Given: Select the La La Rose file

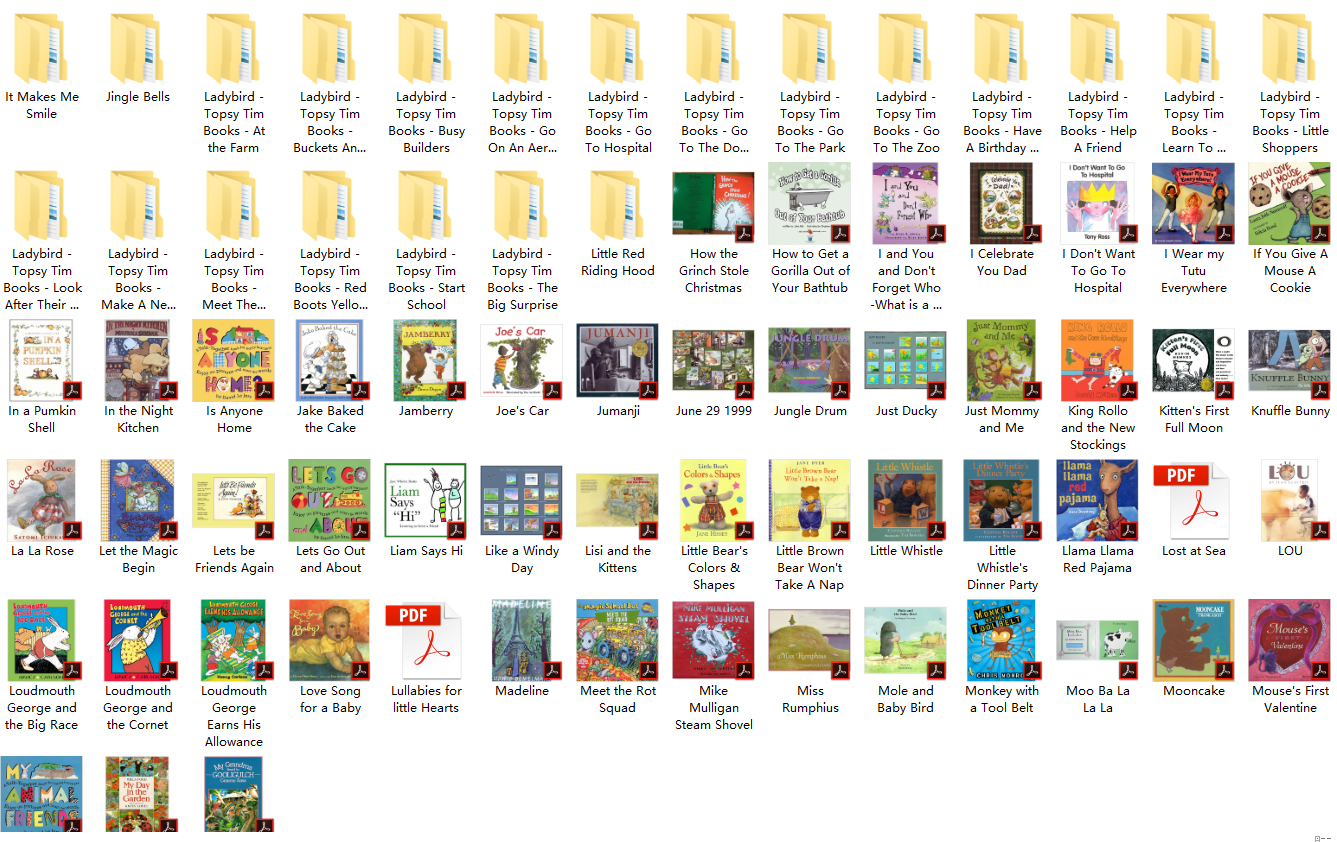Looking at the screenshot, I should point(41,501).
